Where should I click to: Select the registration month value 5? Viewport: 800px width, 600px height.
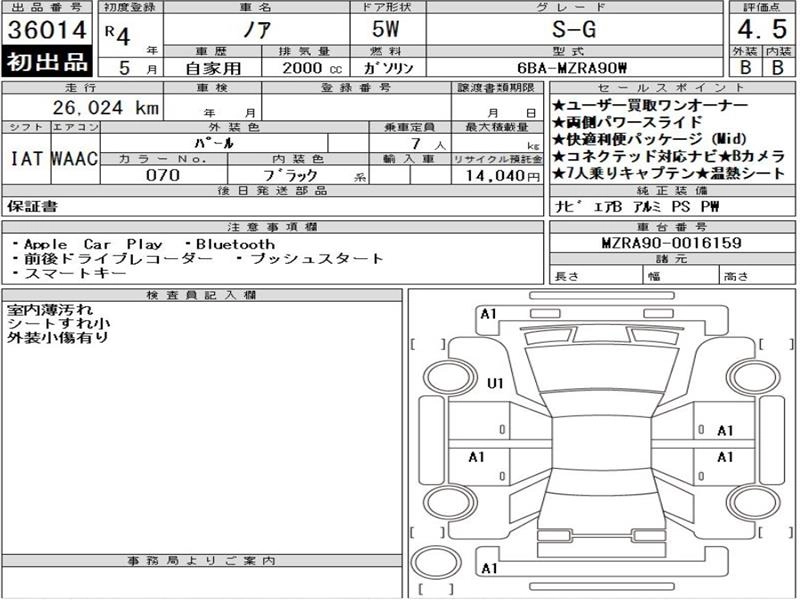124,68
